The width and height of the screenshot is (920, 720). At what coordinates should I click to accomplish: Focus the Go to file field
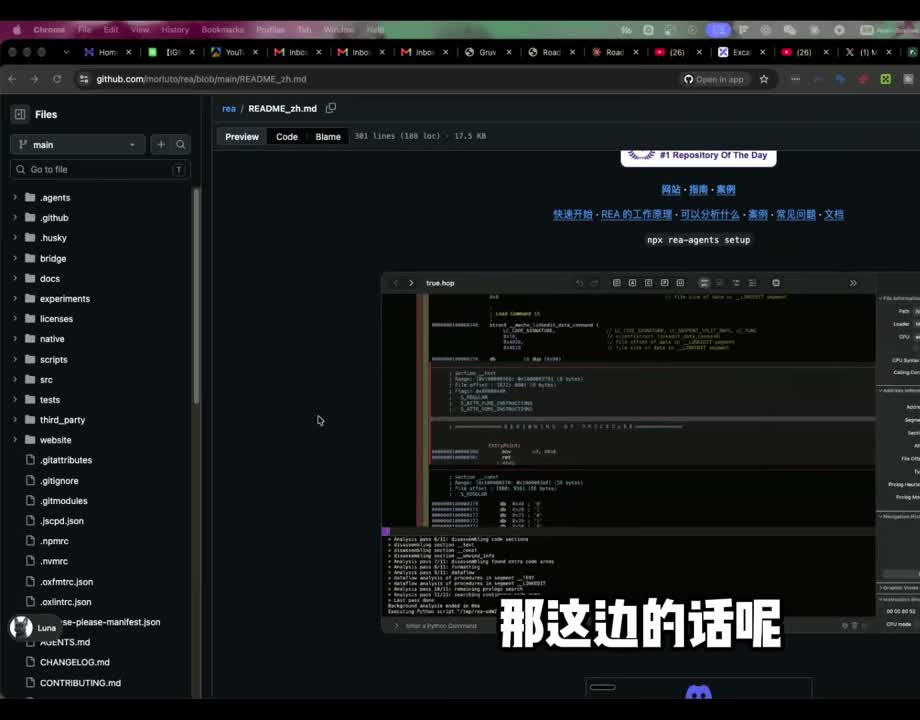click(100, 169)
